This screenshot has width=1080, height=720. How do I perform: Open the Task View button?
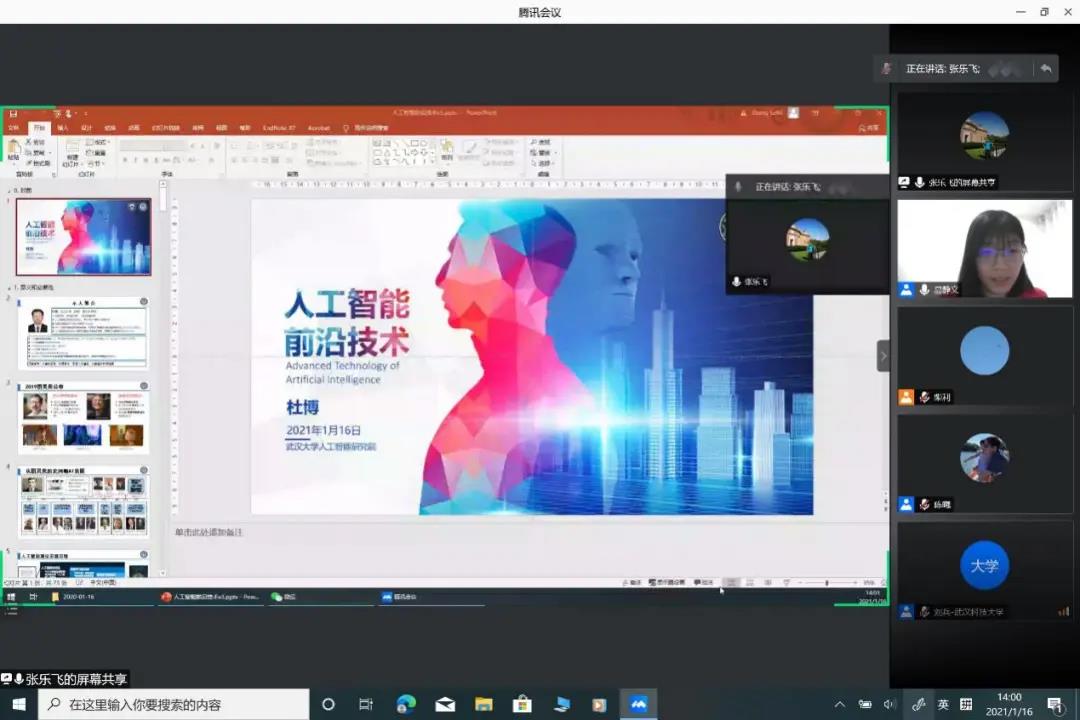click(x=366, y=704)
